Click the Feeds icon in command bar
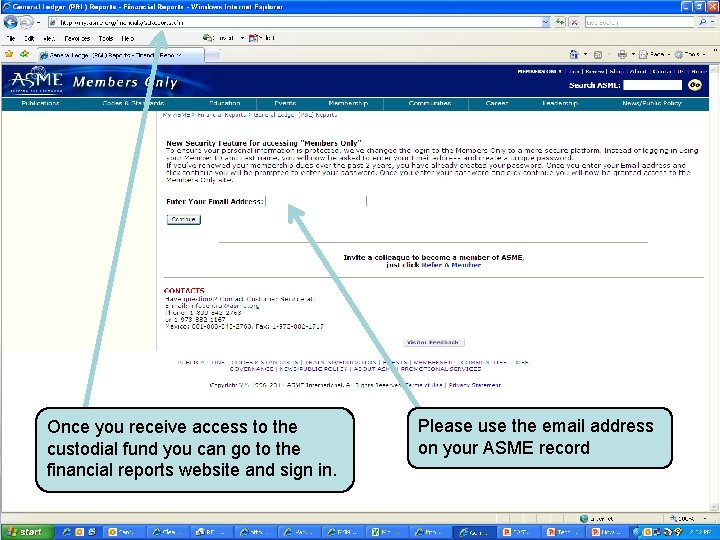Screen dimensions: 720x540 (598, 55)
